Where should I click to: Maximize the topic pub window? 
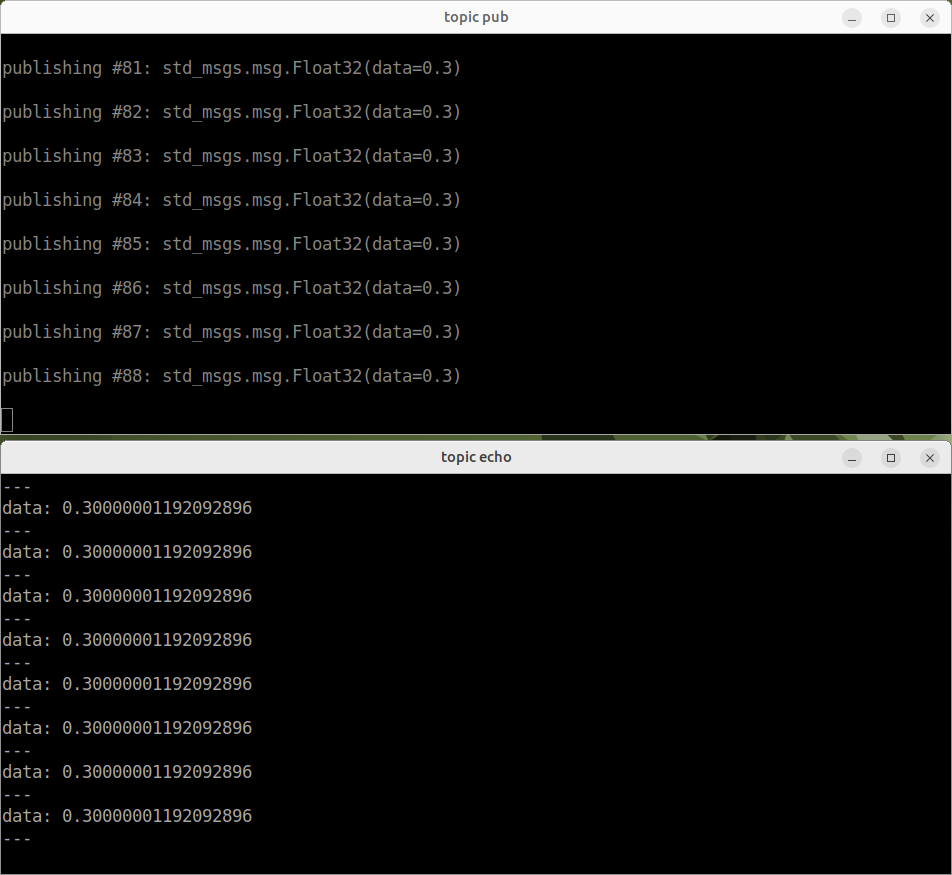coord(891,18)
